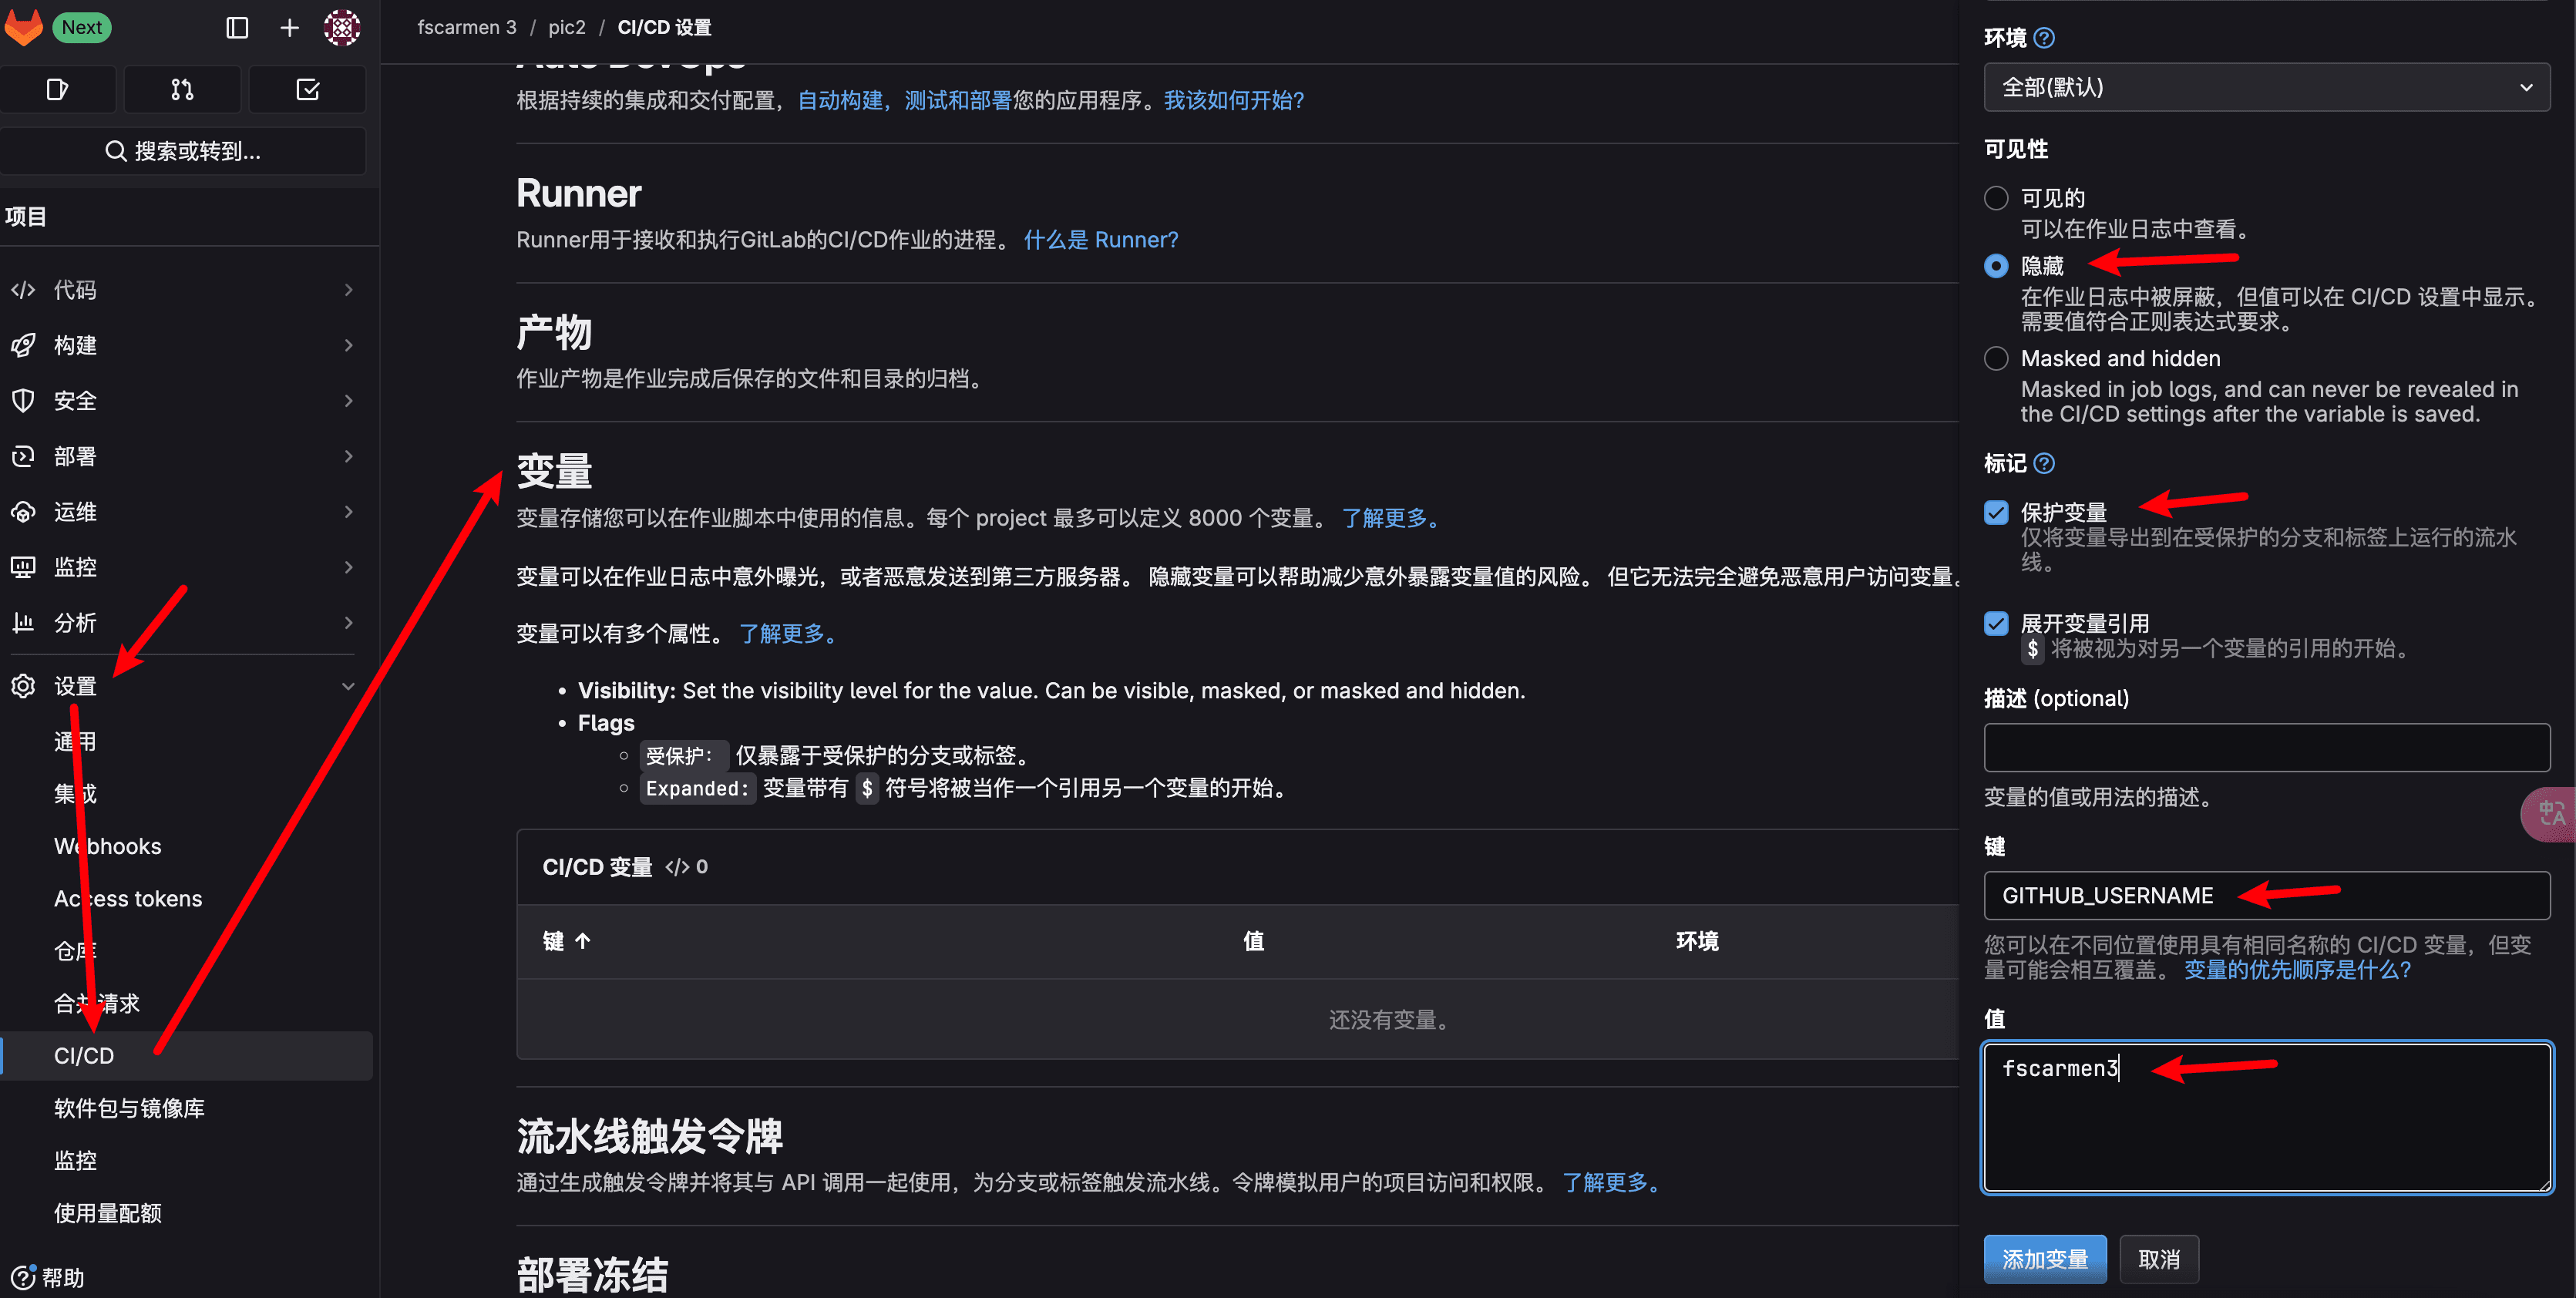Expand the 部署 menu chevron
The width and height of the screenshot is (2576, 1298).
348,456
